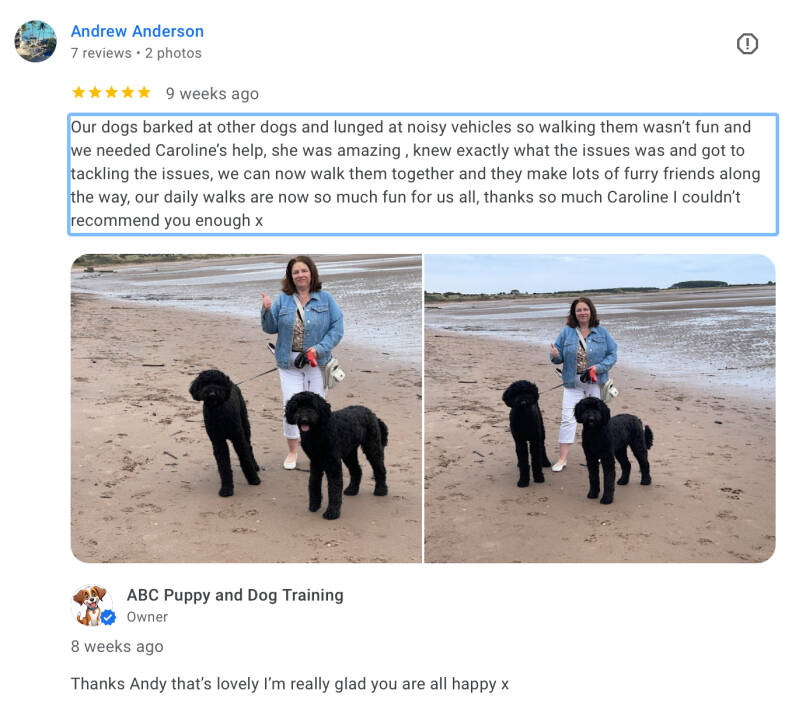This screenshot has height=708, width=799.
Task: Click the third gold rating star
Action: 112,92
